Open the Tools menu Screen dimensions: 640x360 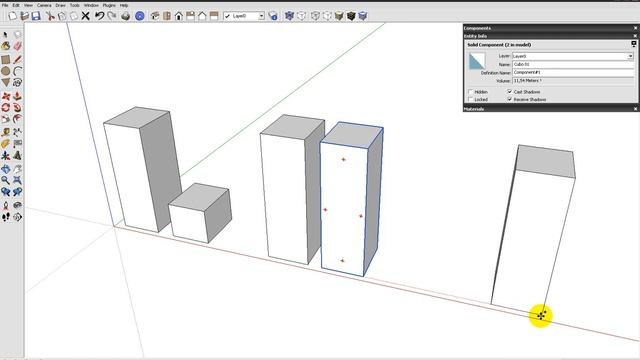click(75, 5)
